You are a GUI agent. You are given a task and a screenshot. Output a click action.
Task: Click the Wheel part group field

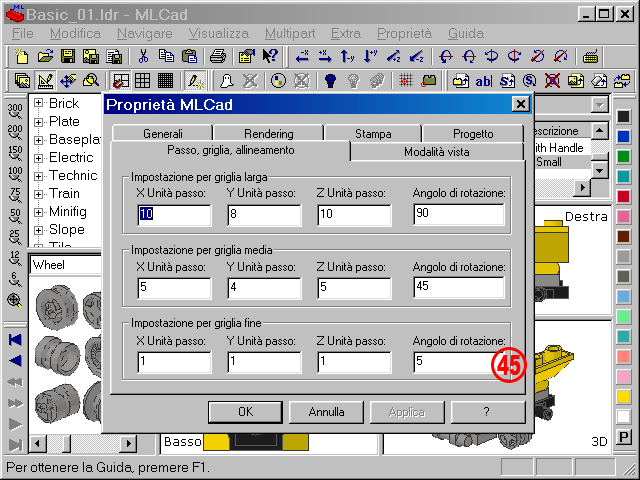pos(66,265)
